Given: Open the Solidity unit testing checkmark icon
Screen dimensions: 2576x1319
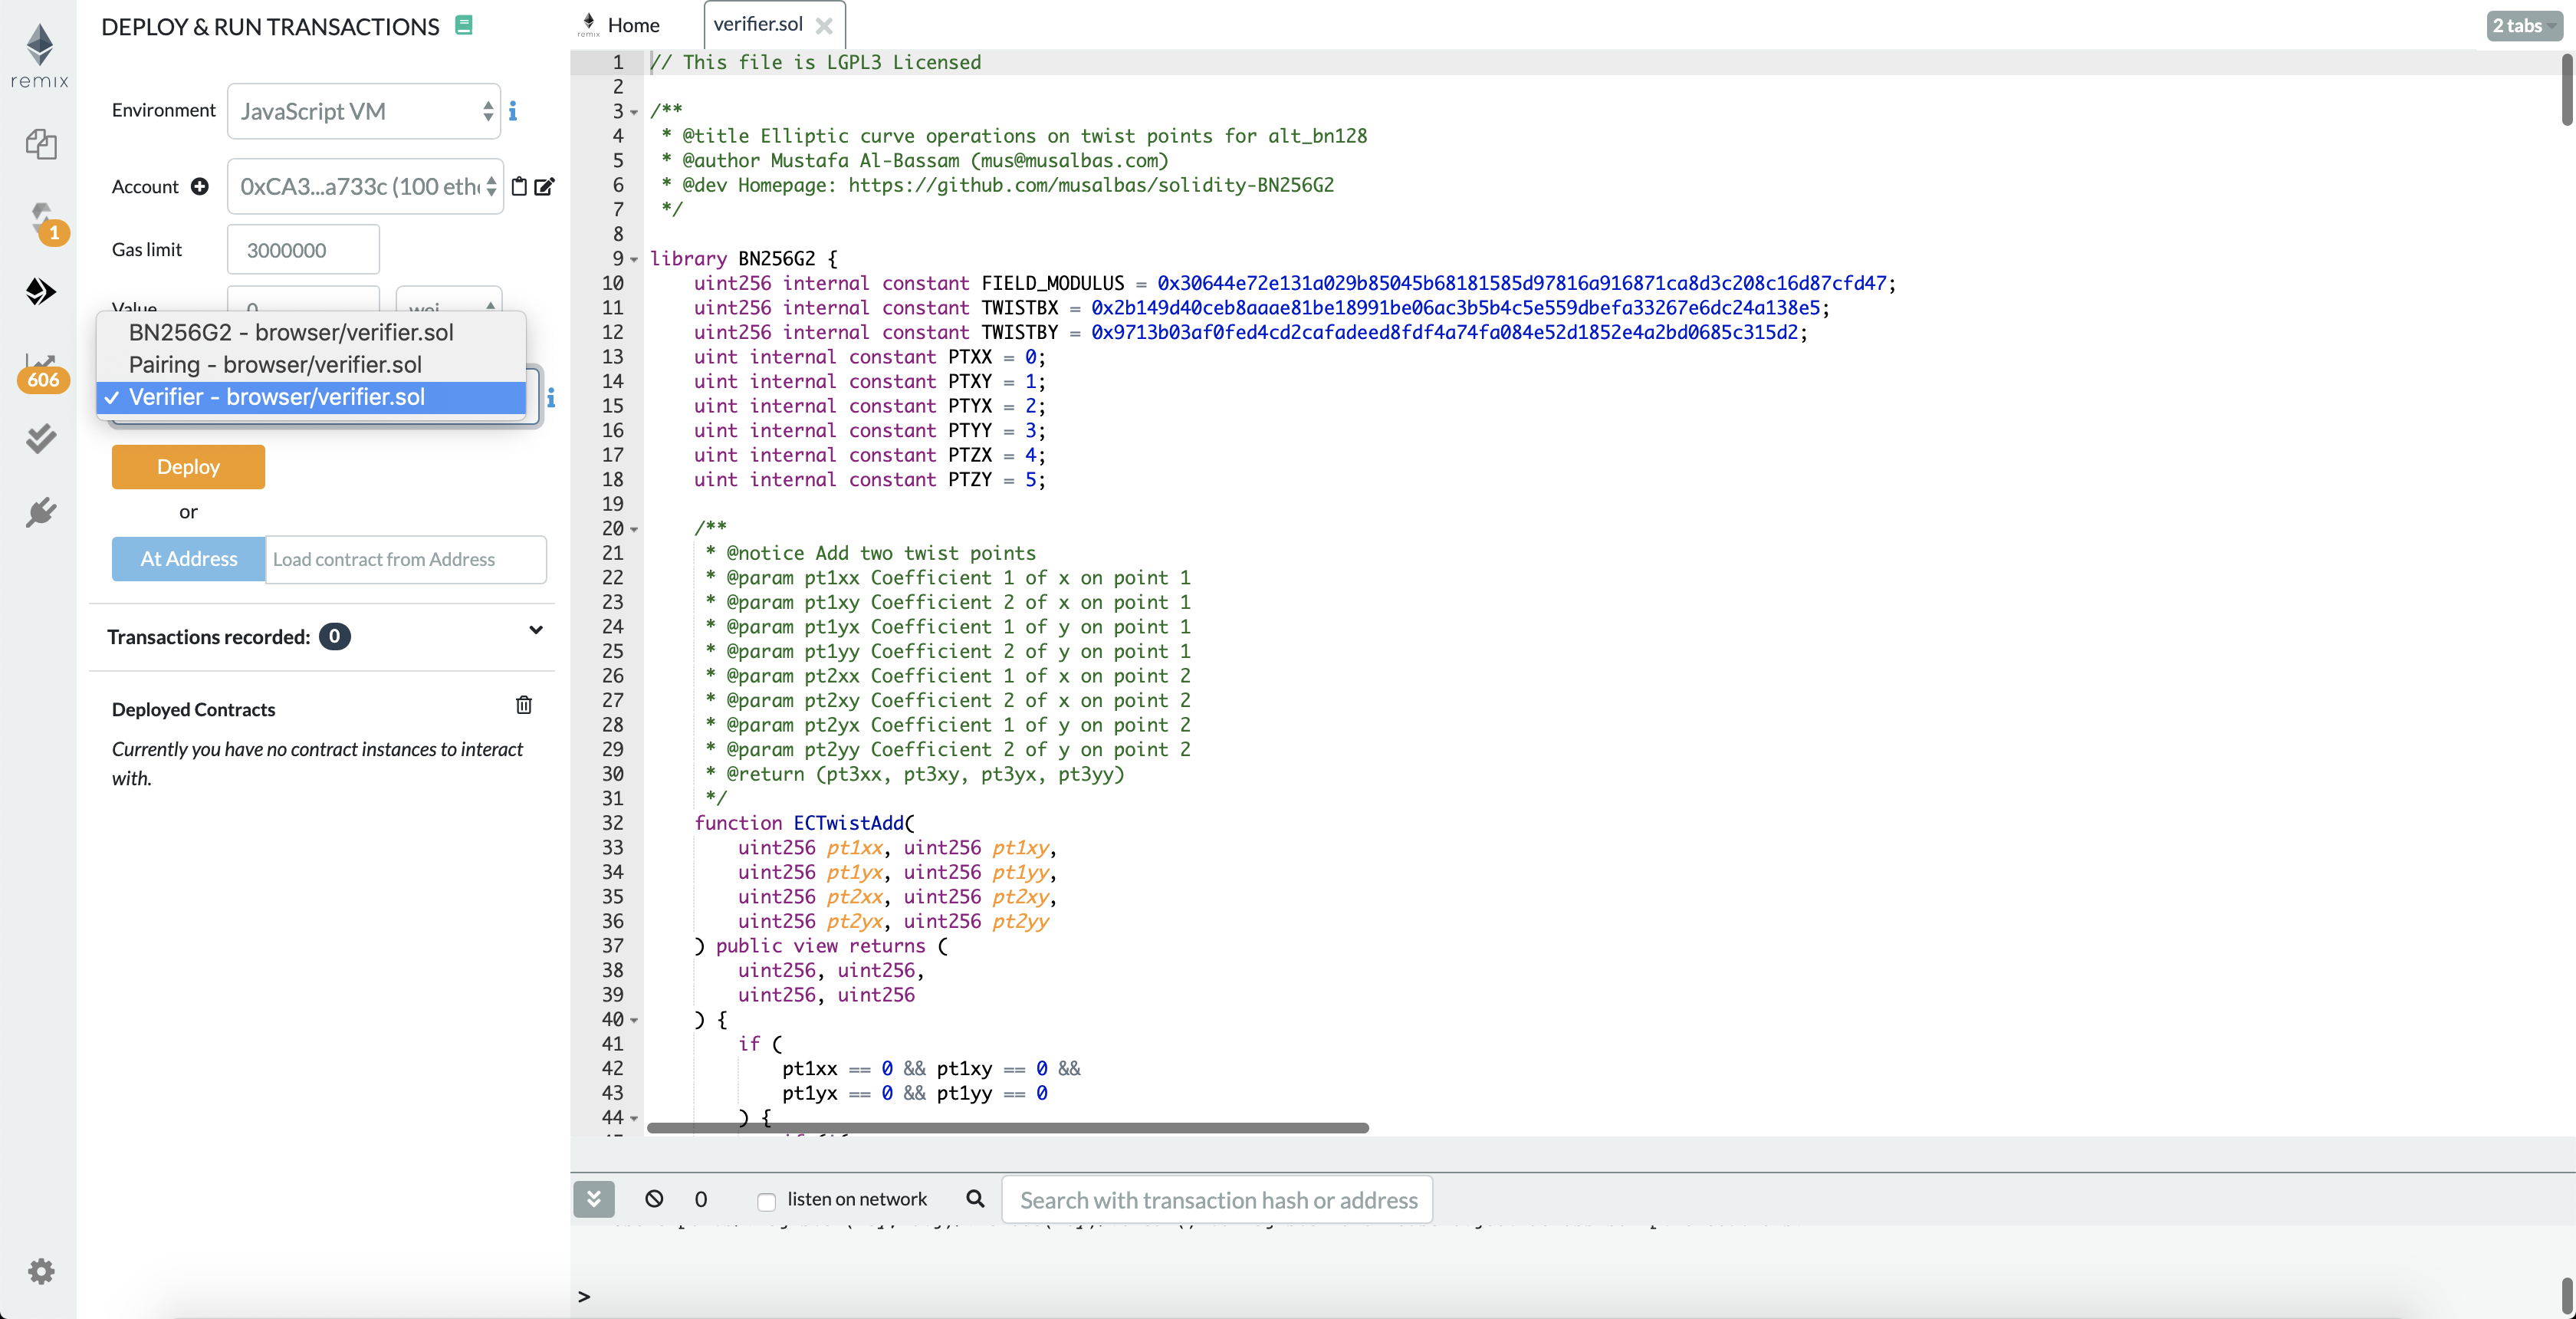Looking at the screenshot, I should click(40, 438).
